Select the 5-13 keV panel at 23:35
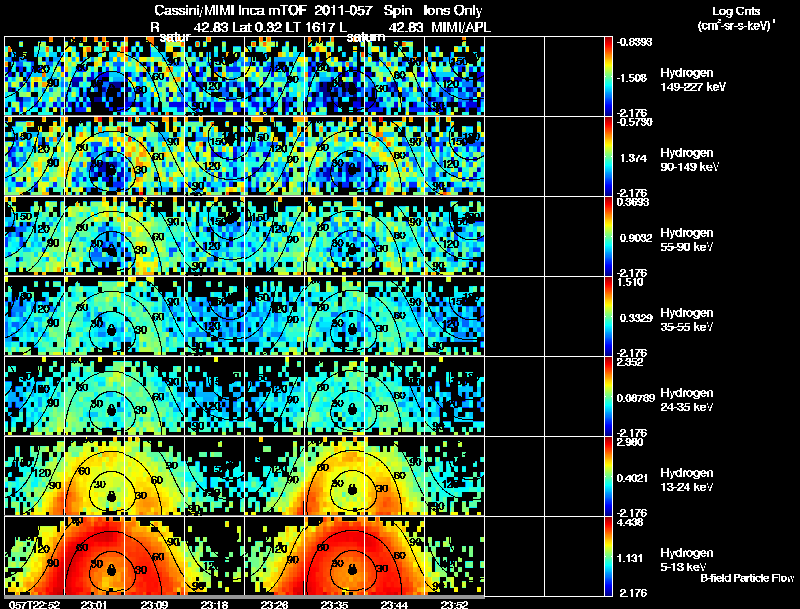Viewport: 800px width, 609px height. point(335,556)
